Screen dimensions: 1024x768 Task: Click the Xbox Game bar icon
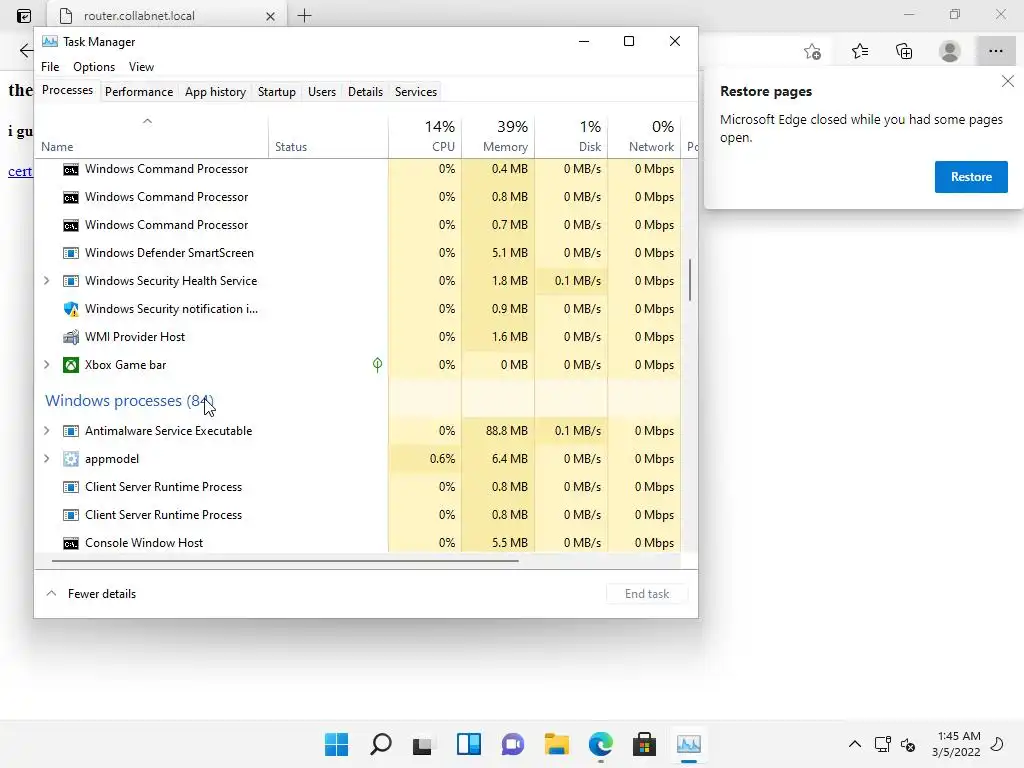[71, 365]
